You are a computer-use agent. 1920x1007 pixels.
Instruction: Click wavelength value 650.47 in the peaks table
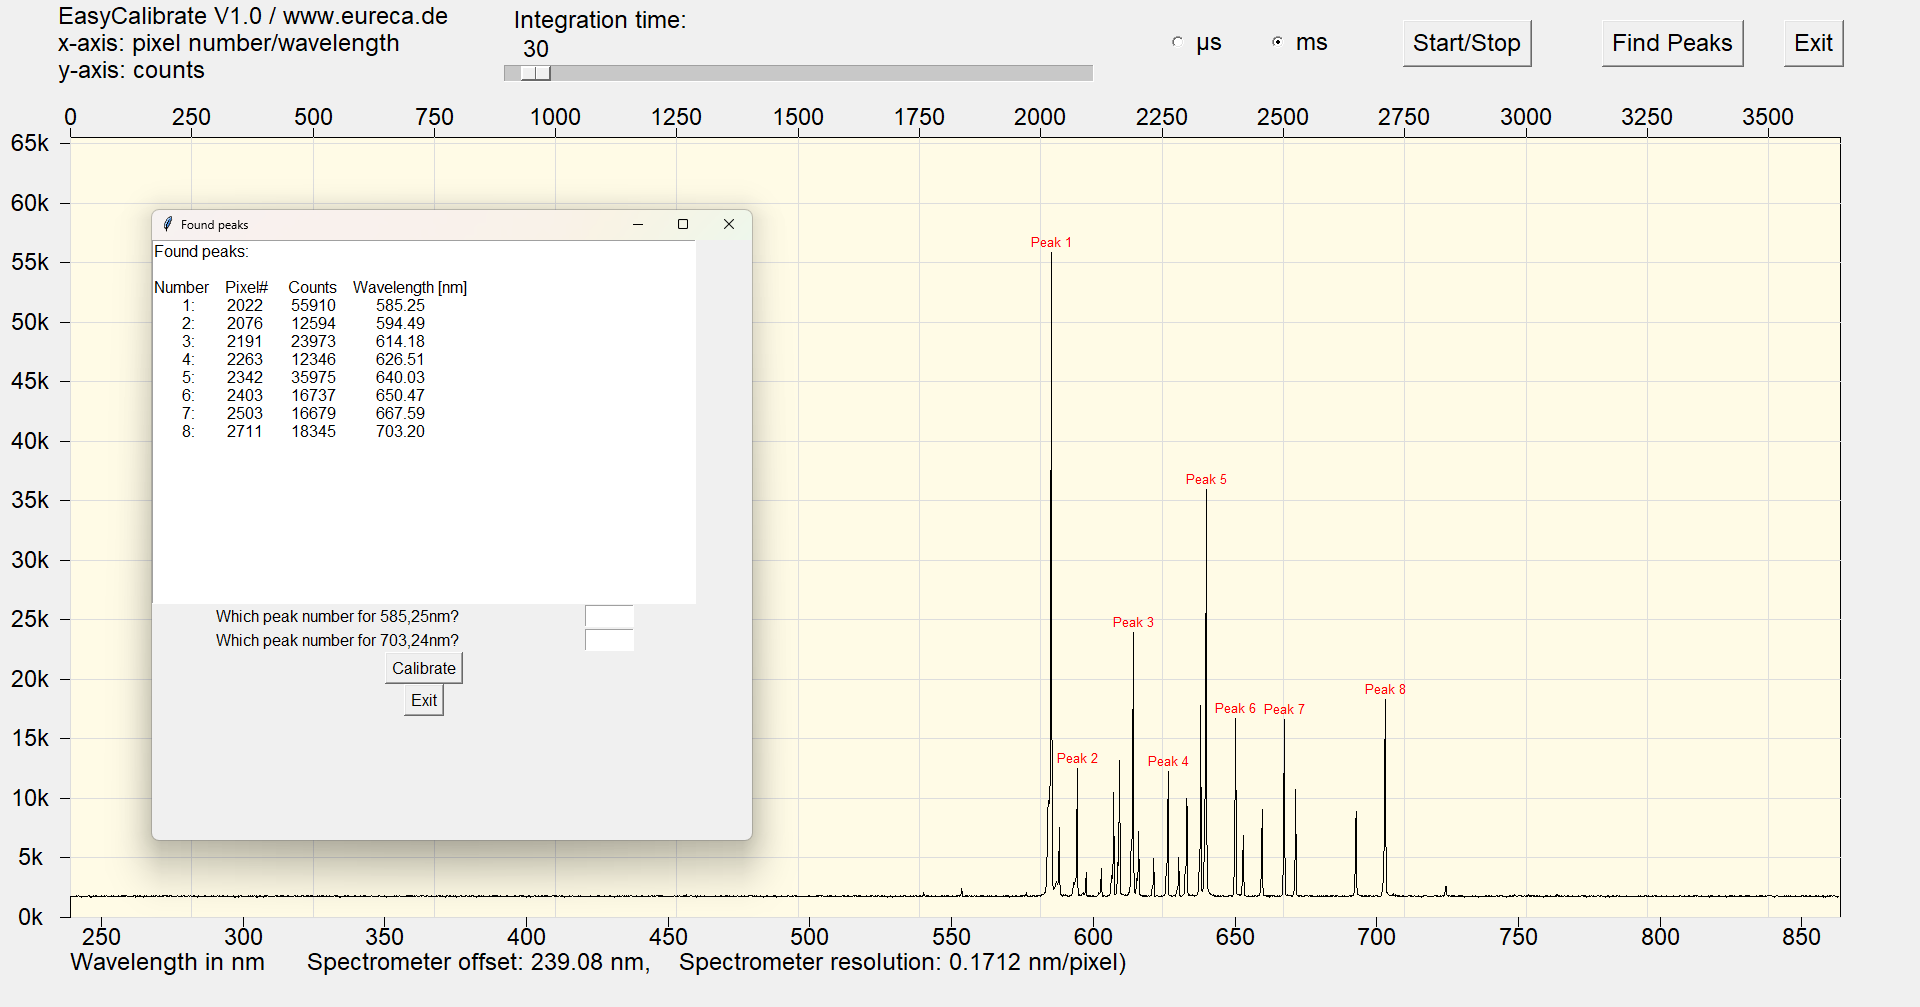pos(400,395)
